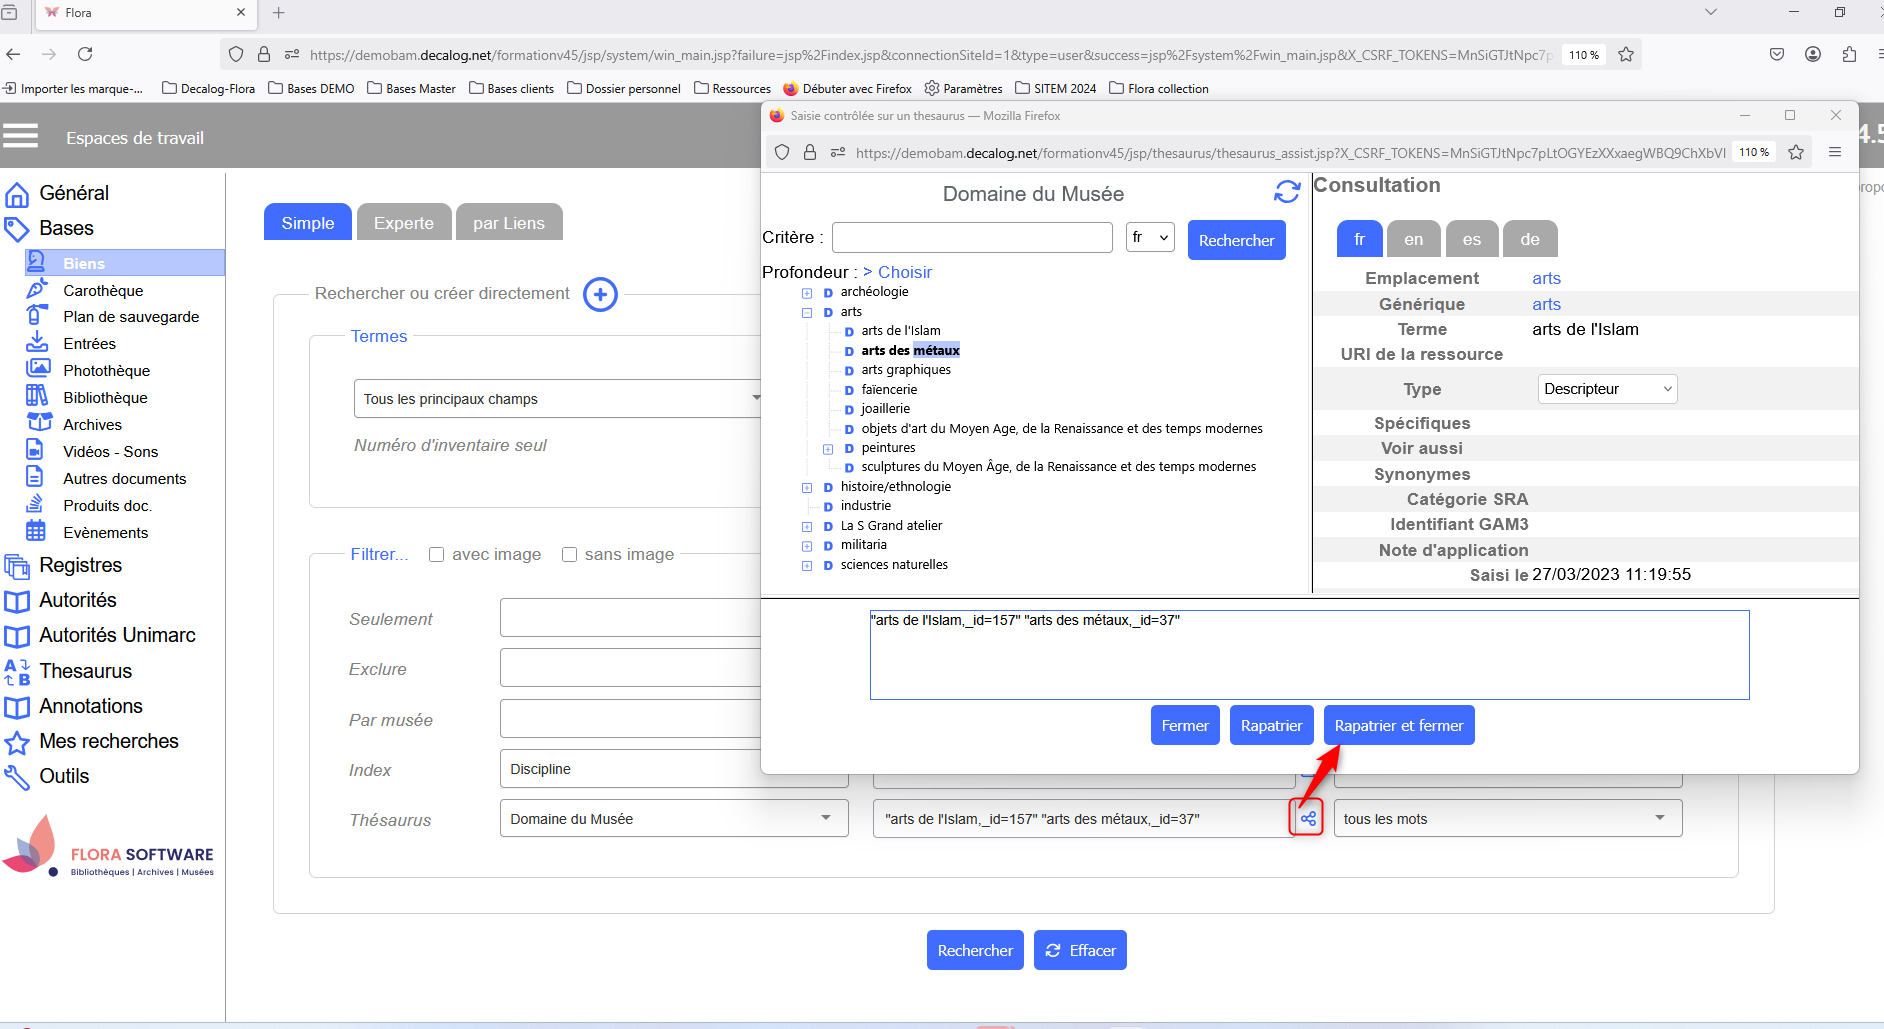Open the Thesaurus section in sidebar
The height and width of the screenshot is (1029, 1884).
pos(85,671)
